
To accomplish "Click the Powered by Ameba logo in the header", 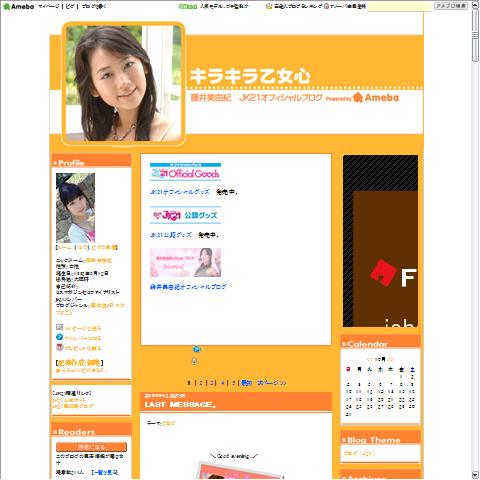I will pyautogui.click(x=362, y=98).
